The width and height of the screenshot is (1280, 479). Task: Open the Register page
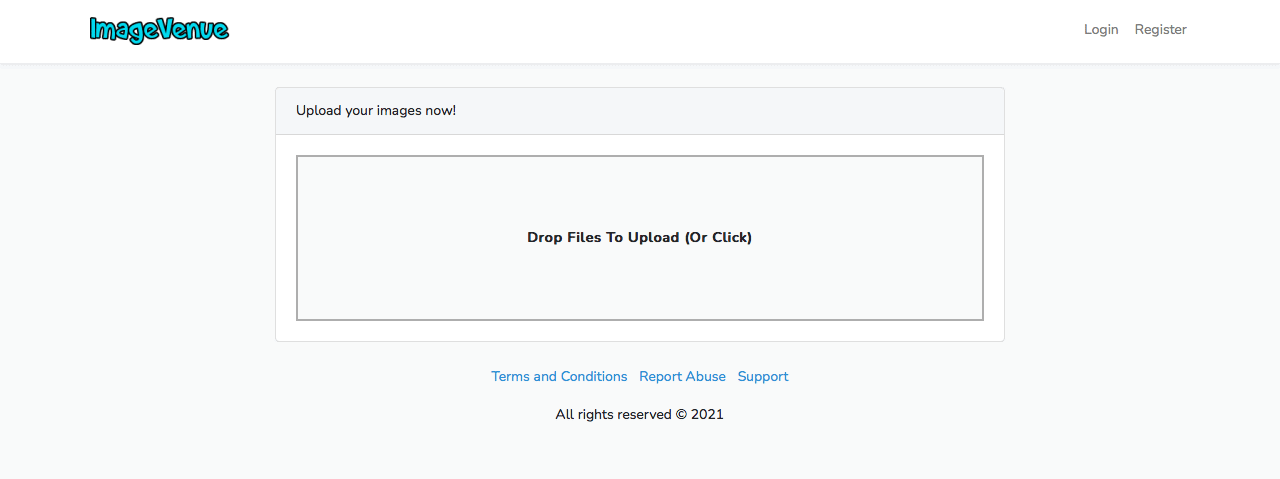click(1160, 30)
